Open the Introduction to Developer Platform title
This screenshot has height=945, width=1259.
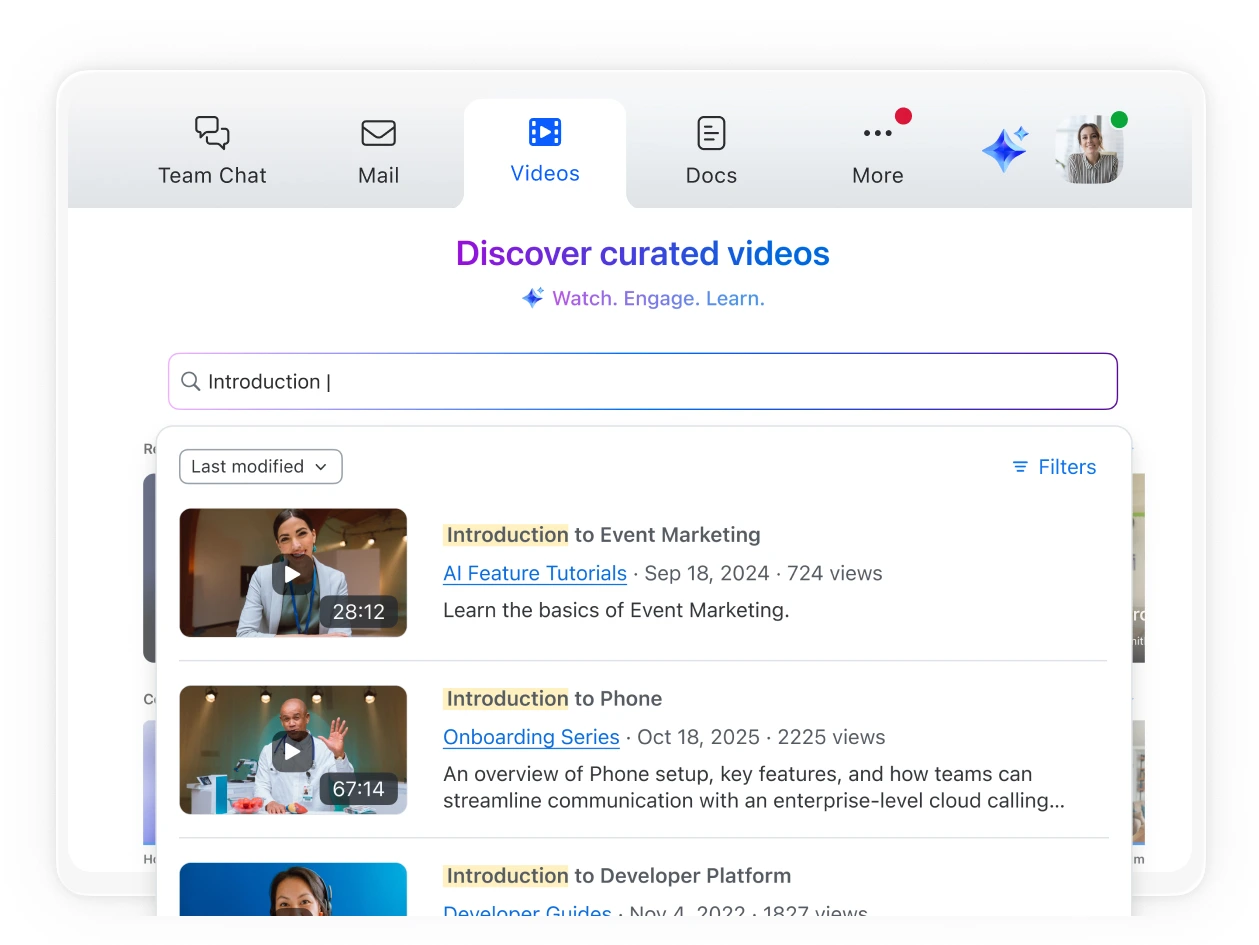tap(618, 876)
